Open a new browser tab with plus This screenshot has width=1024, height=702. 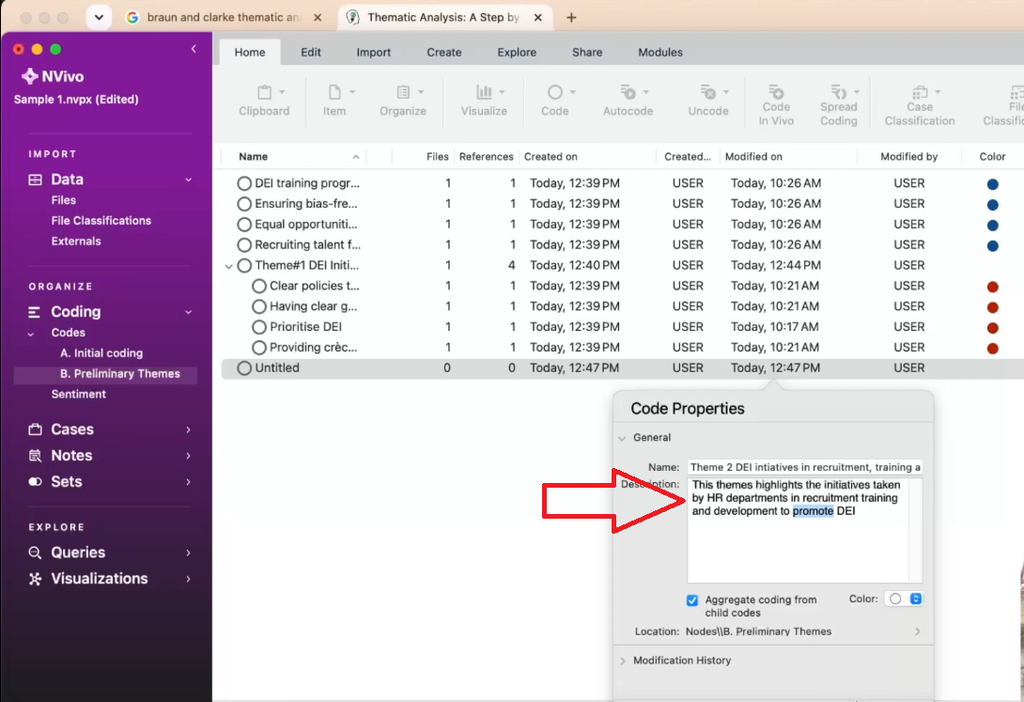coord(571,18)
